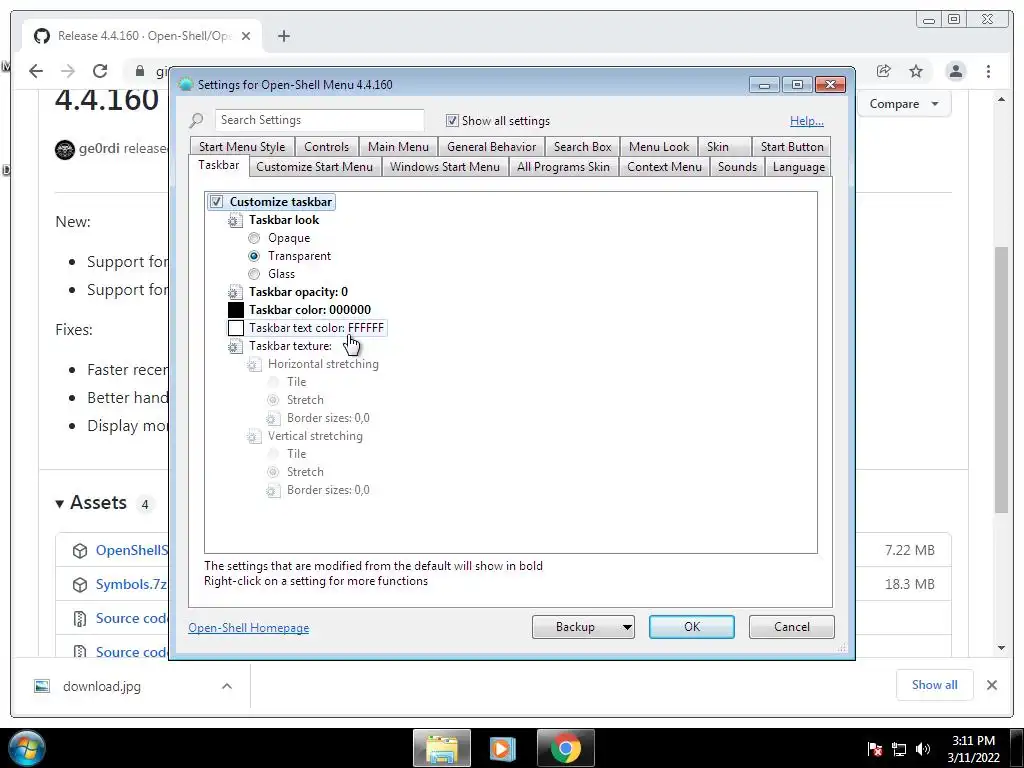This screenshot has height=768, width=1024.
Task: Open the Start Button tab
Action: (x=792, y=147)
